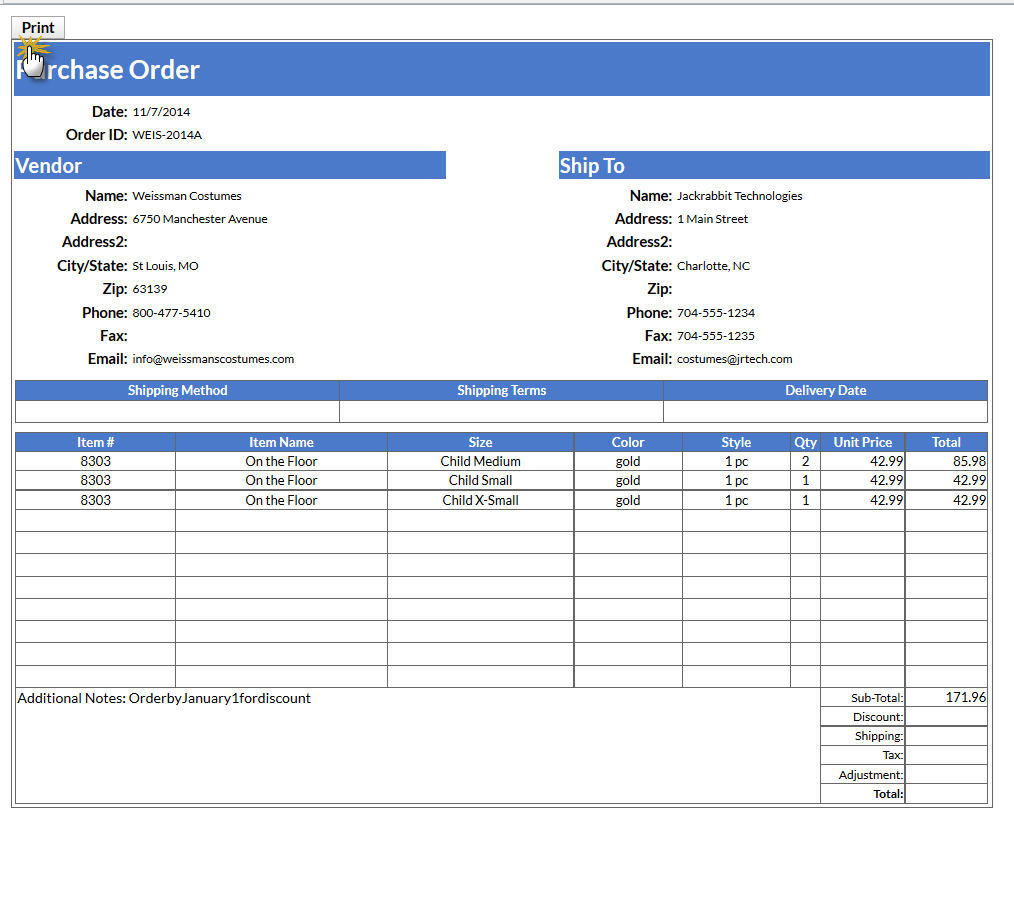Click the Style column header
This screenshot has width=1014, height=909.
[736, 442]
